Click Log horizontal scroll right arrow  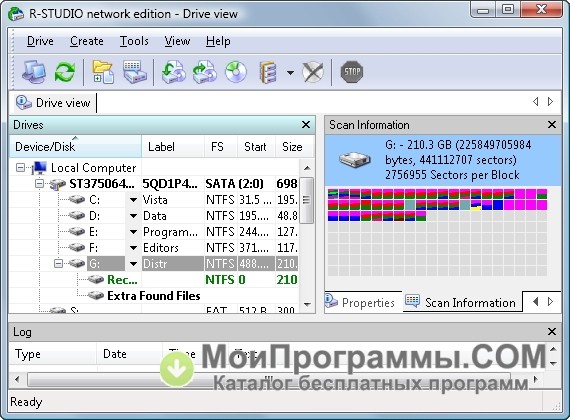(535, 379)
